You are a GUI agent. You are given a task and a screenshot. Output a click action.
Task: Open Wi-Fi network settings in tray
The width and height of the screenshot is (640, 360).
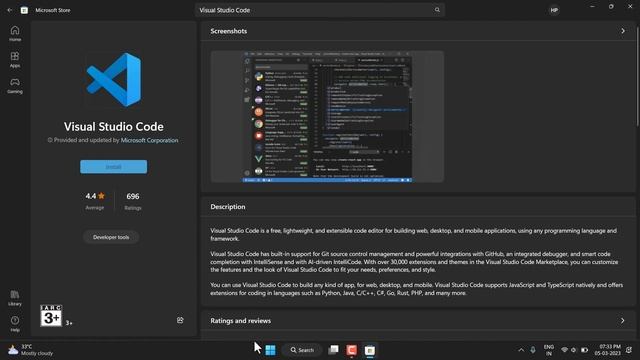[564, 350]
